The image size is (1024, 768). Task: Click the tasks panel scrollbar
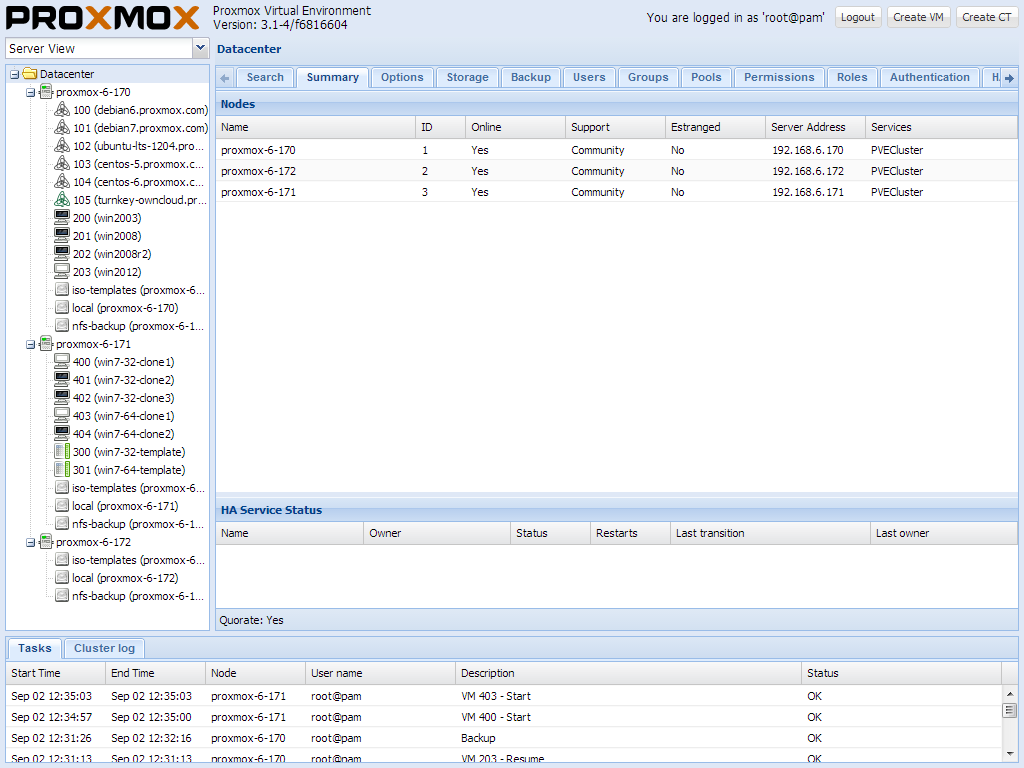coord(1011,712)
